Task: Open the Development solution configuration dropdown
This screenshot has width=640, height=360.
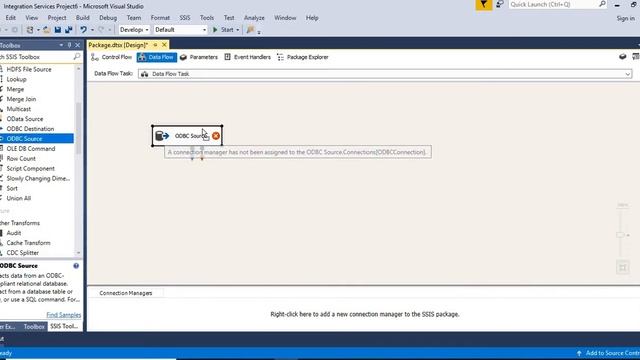Action: pyautogui.click(x=134, y=30)
